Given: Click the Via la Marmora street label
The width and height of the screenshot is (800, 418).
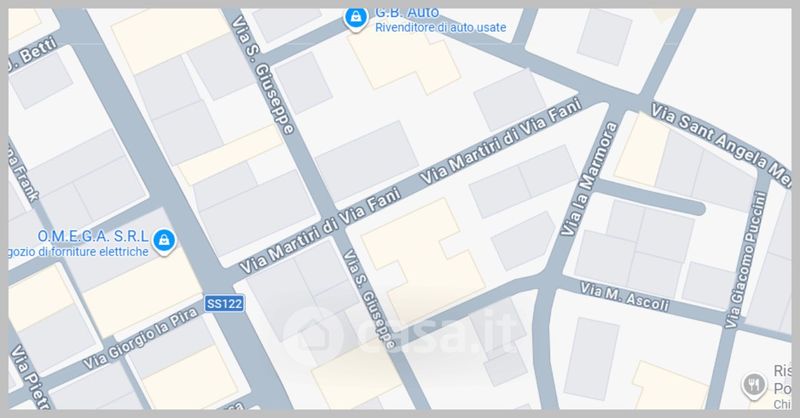Looking at the screenshot, I should pos(589,179).
